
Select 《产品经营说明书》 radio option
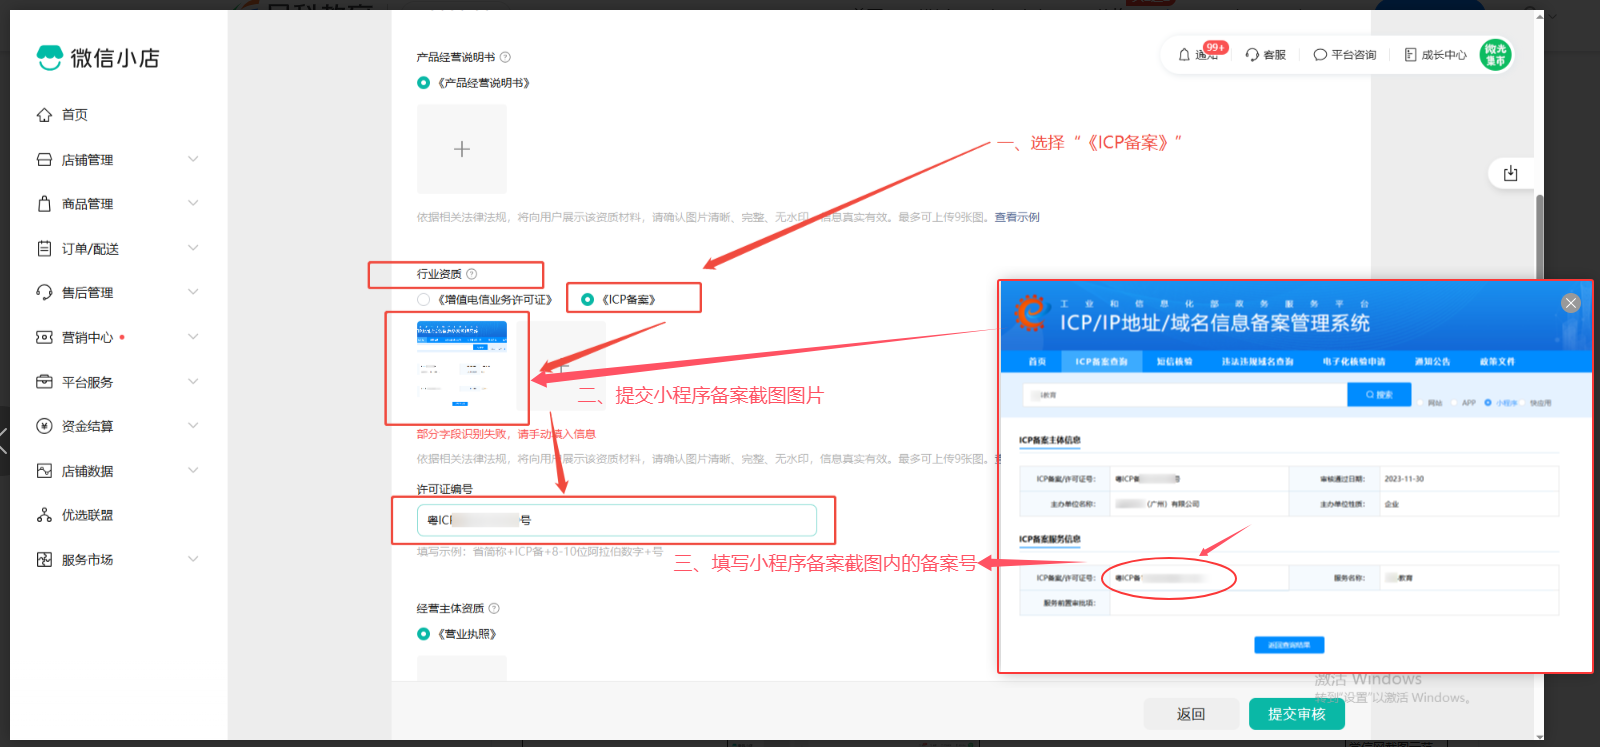pyautogui.click(x=423, y=83)
